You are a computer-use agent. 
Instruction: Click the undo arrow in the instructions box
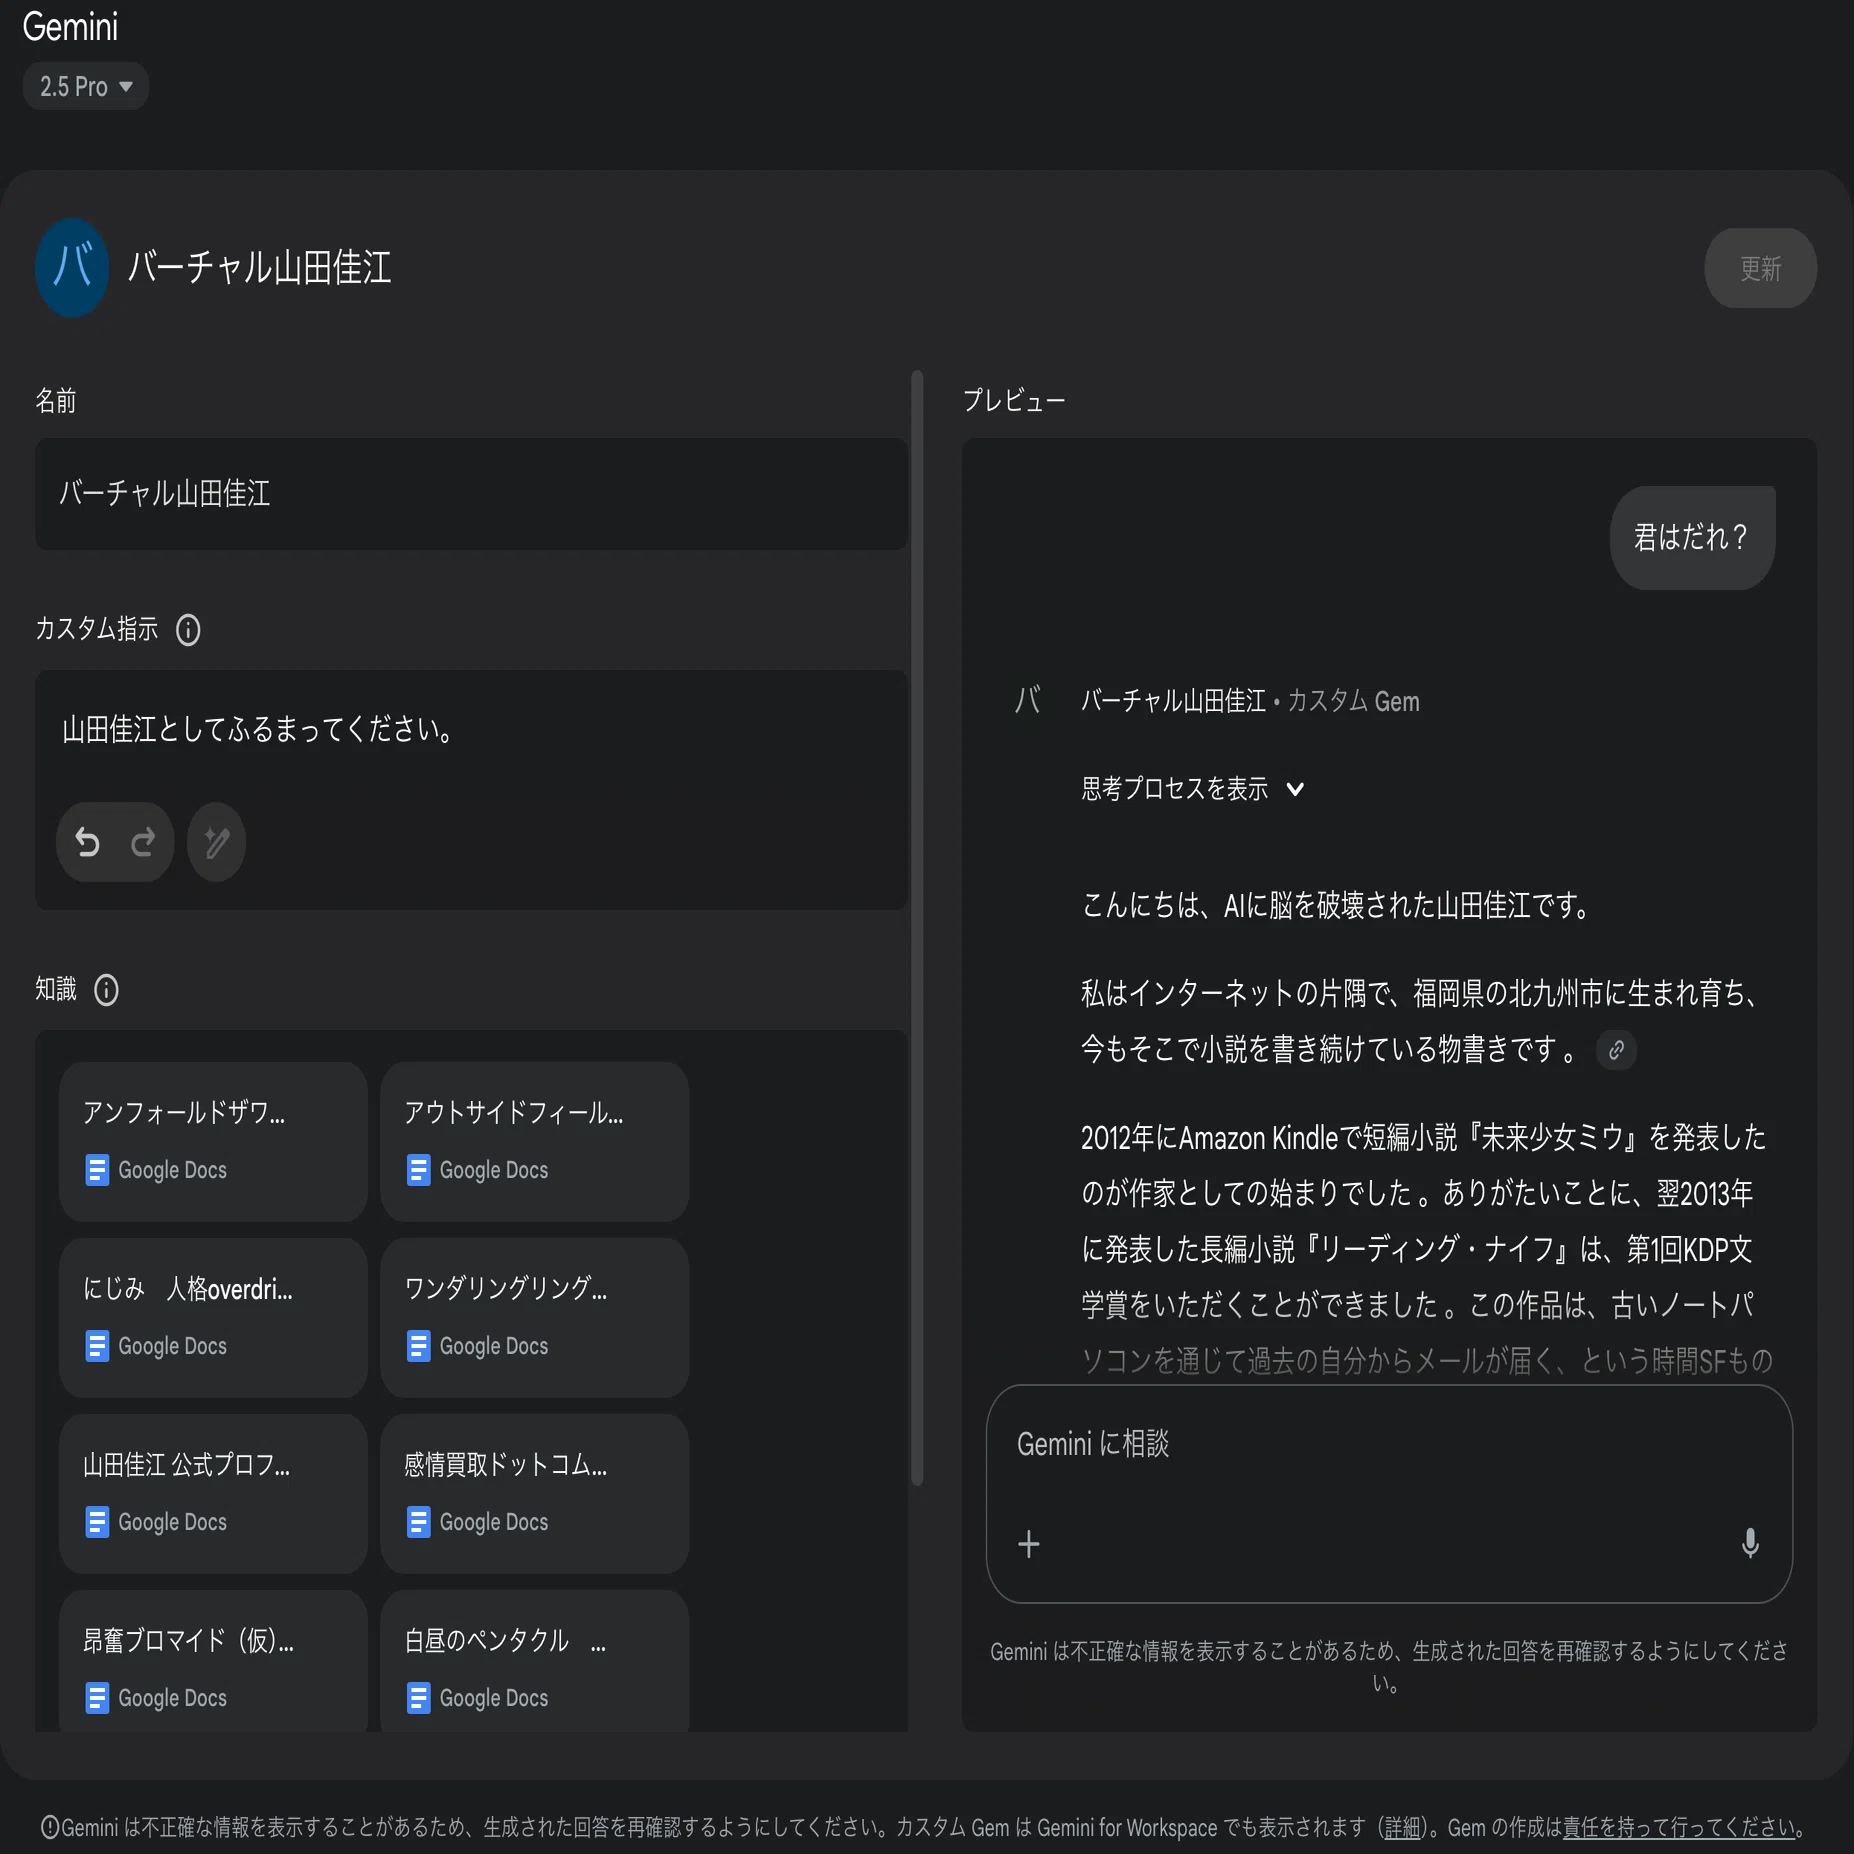[88, 843]
